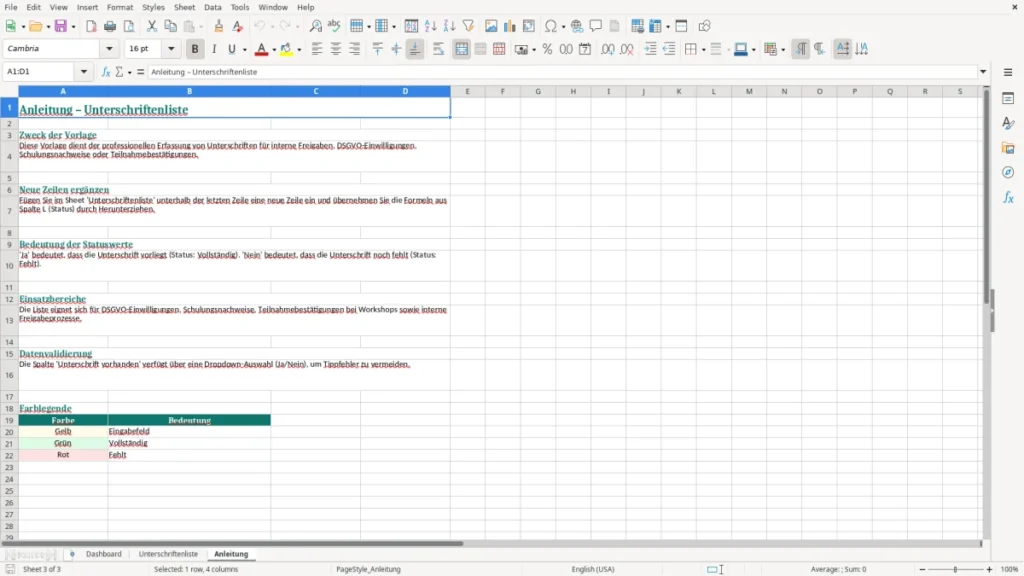This screenshot has height=576, width=1024.
Task: Click zoom out minus button
Action: [922, 569]
